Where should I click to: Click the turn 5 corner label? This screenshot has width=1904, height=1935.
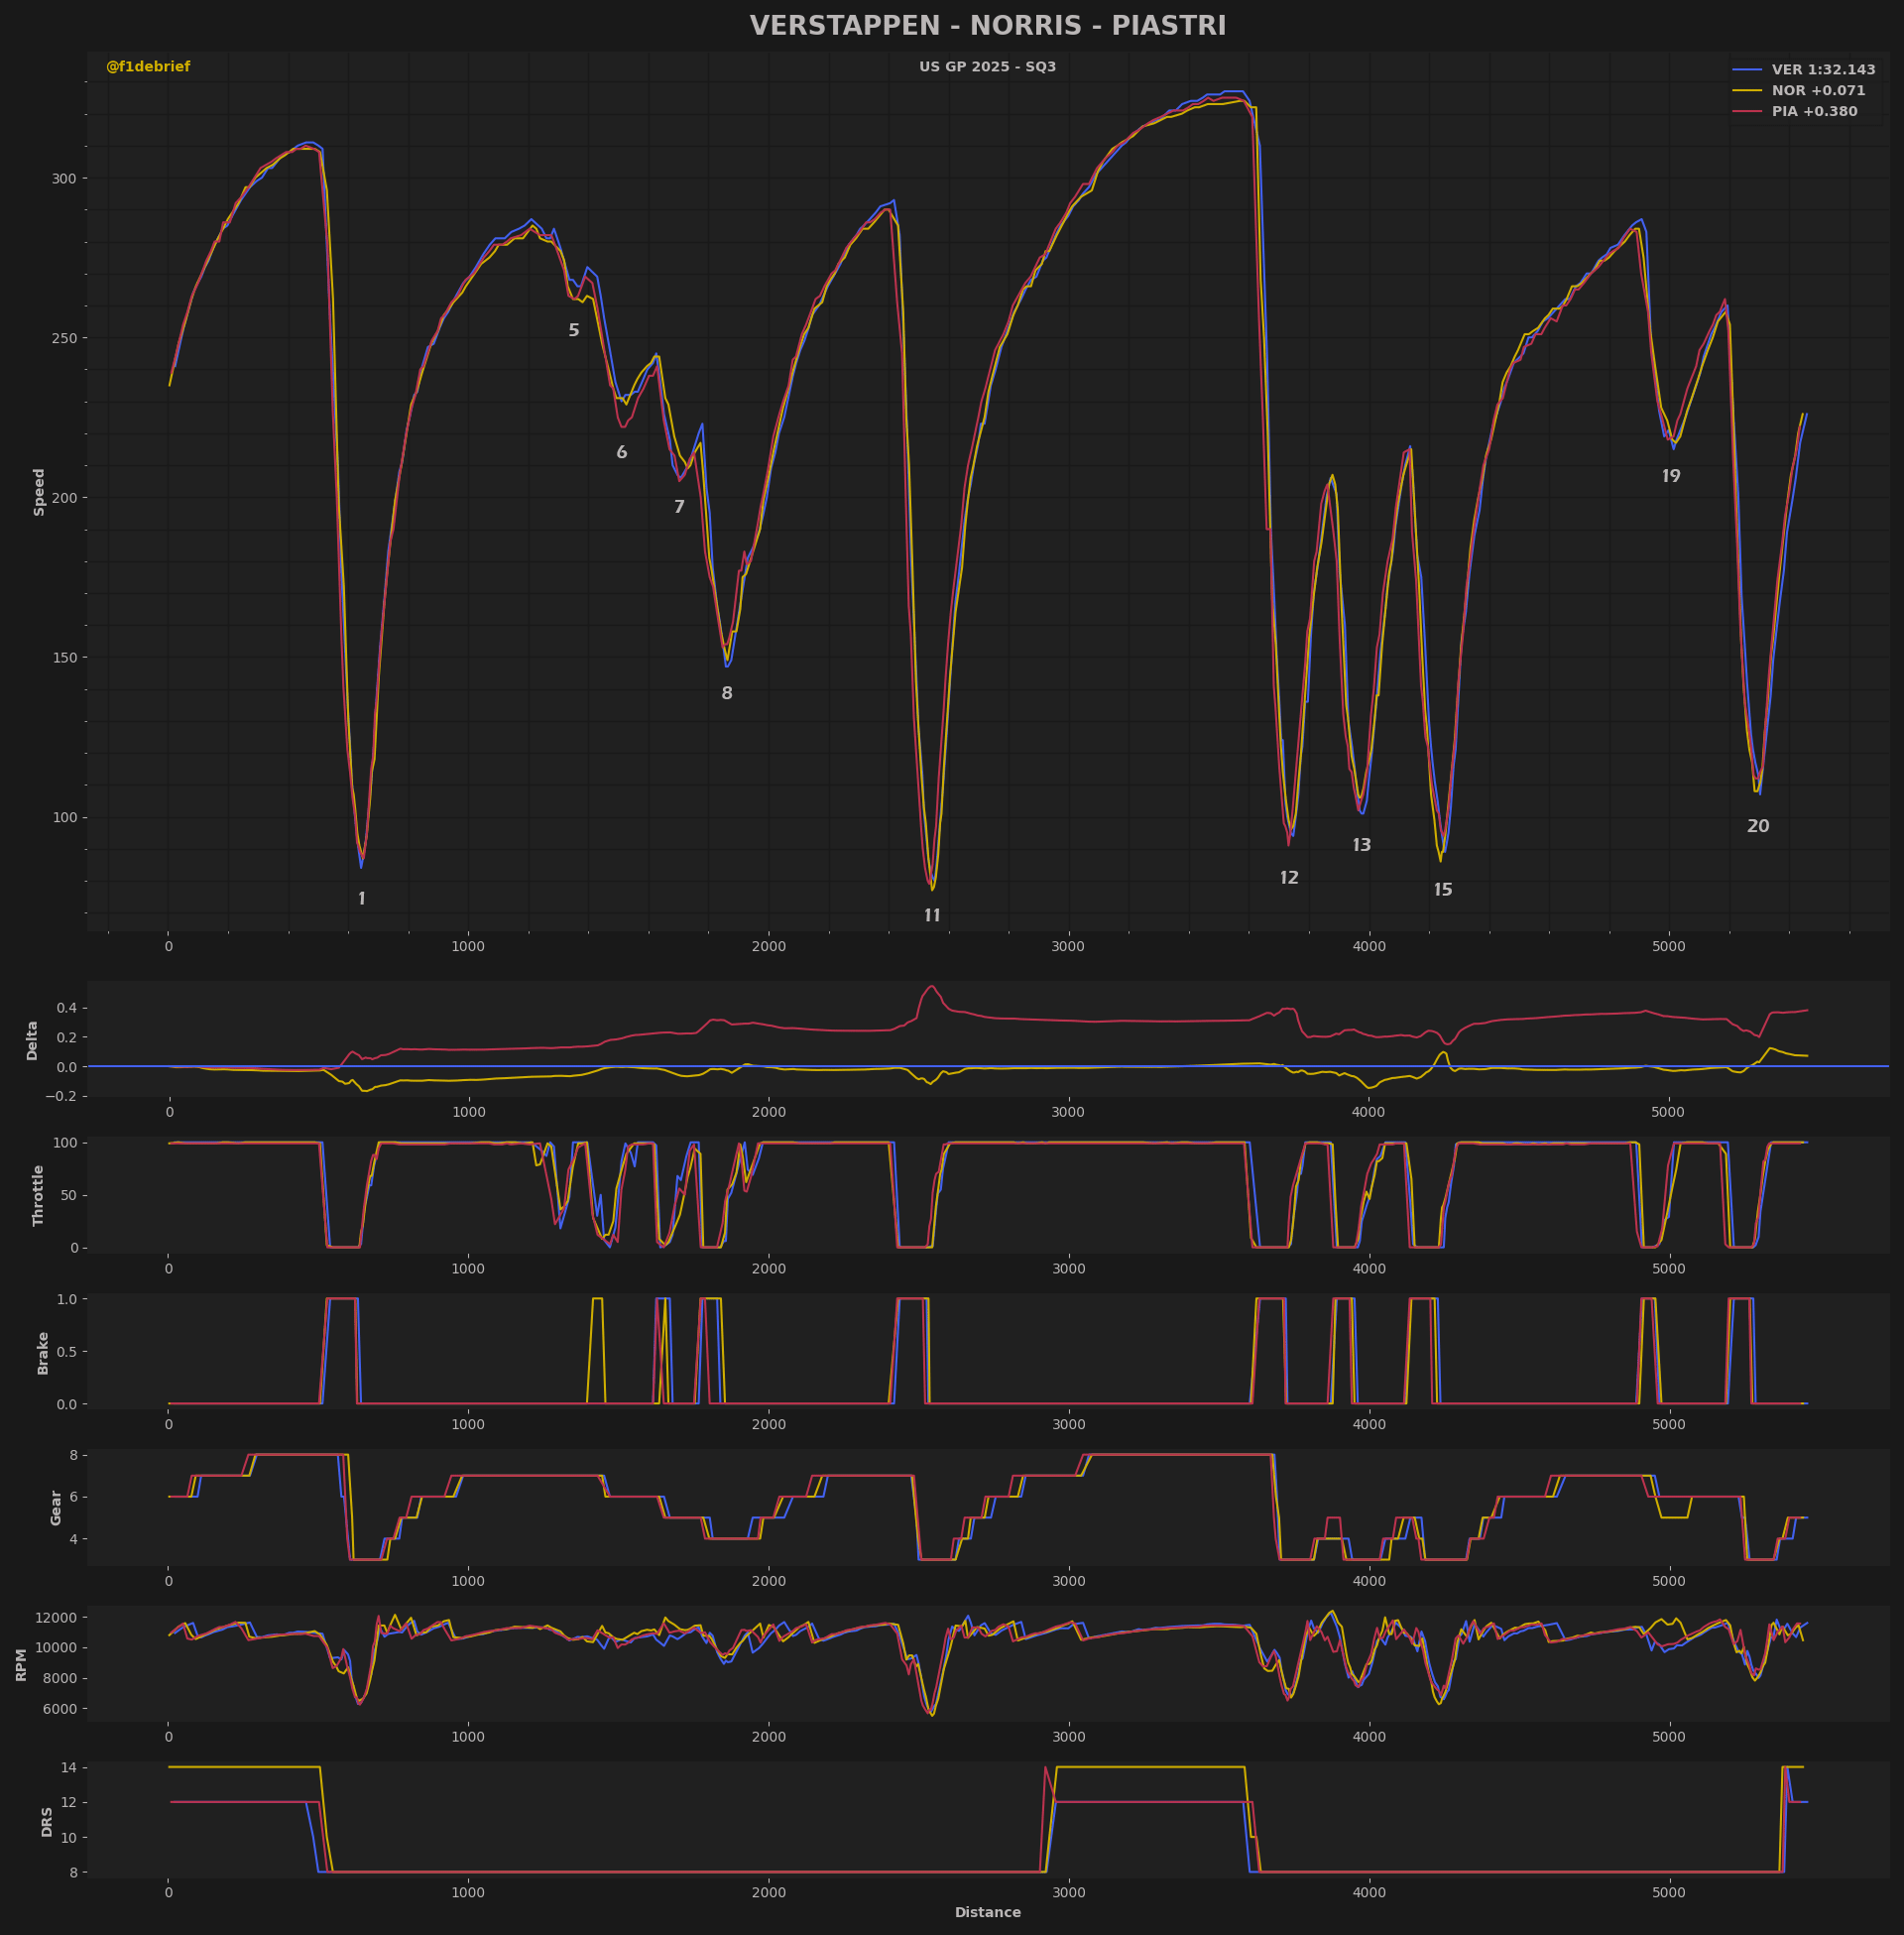(x=574, y=331)
